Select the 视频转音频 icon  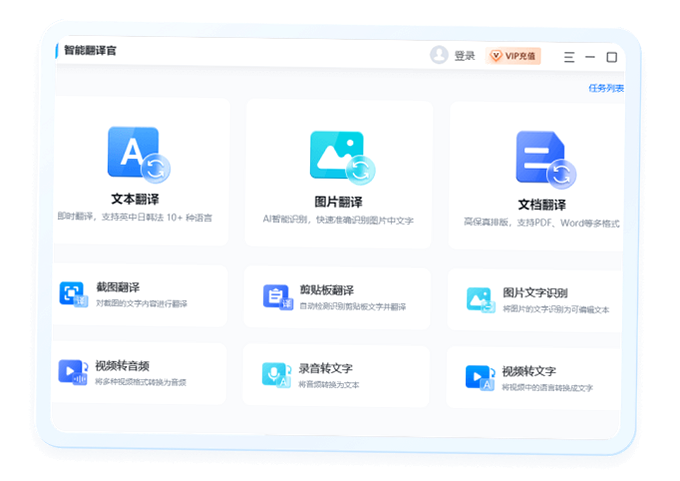pos(73,372)
